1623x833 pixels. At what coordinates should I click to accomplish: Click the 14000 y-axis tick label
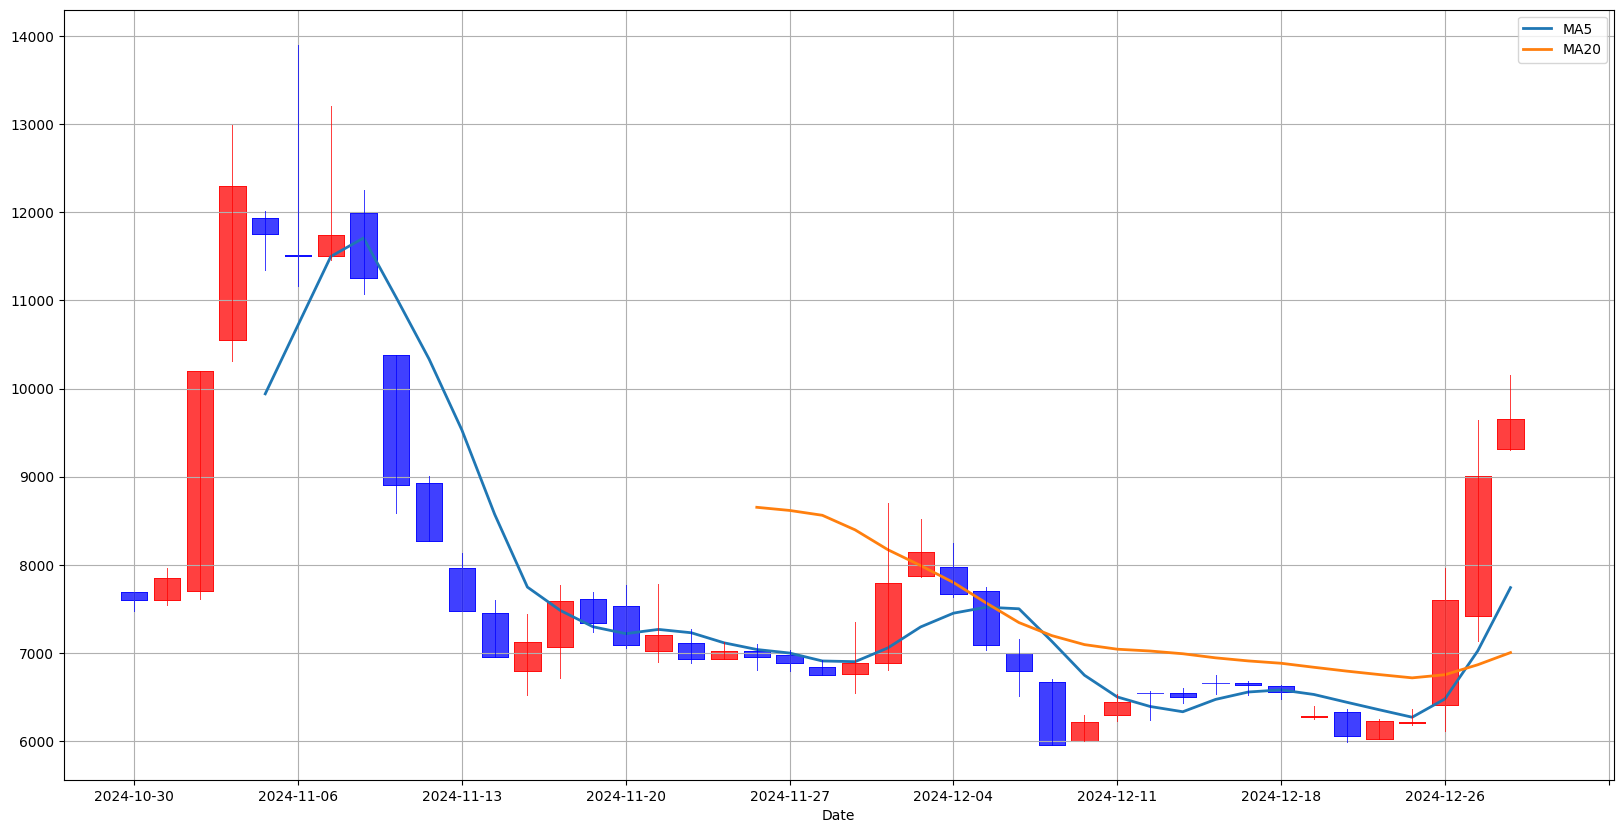click(35, 37)
